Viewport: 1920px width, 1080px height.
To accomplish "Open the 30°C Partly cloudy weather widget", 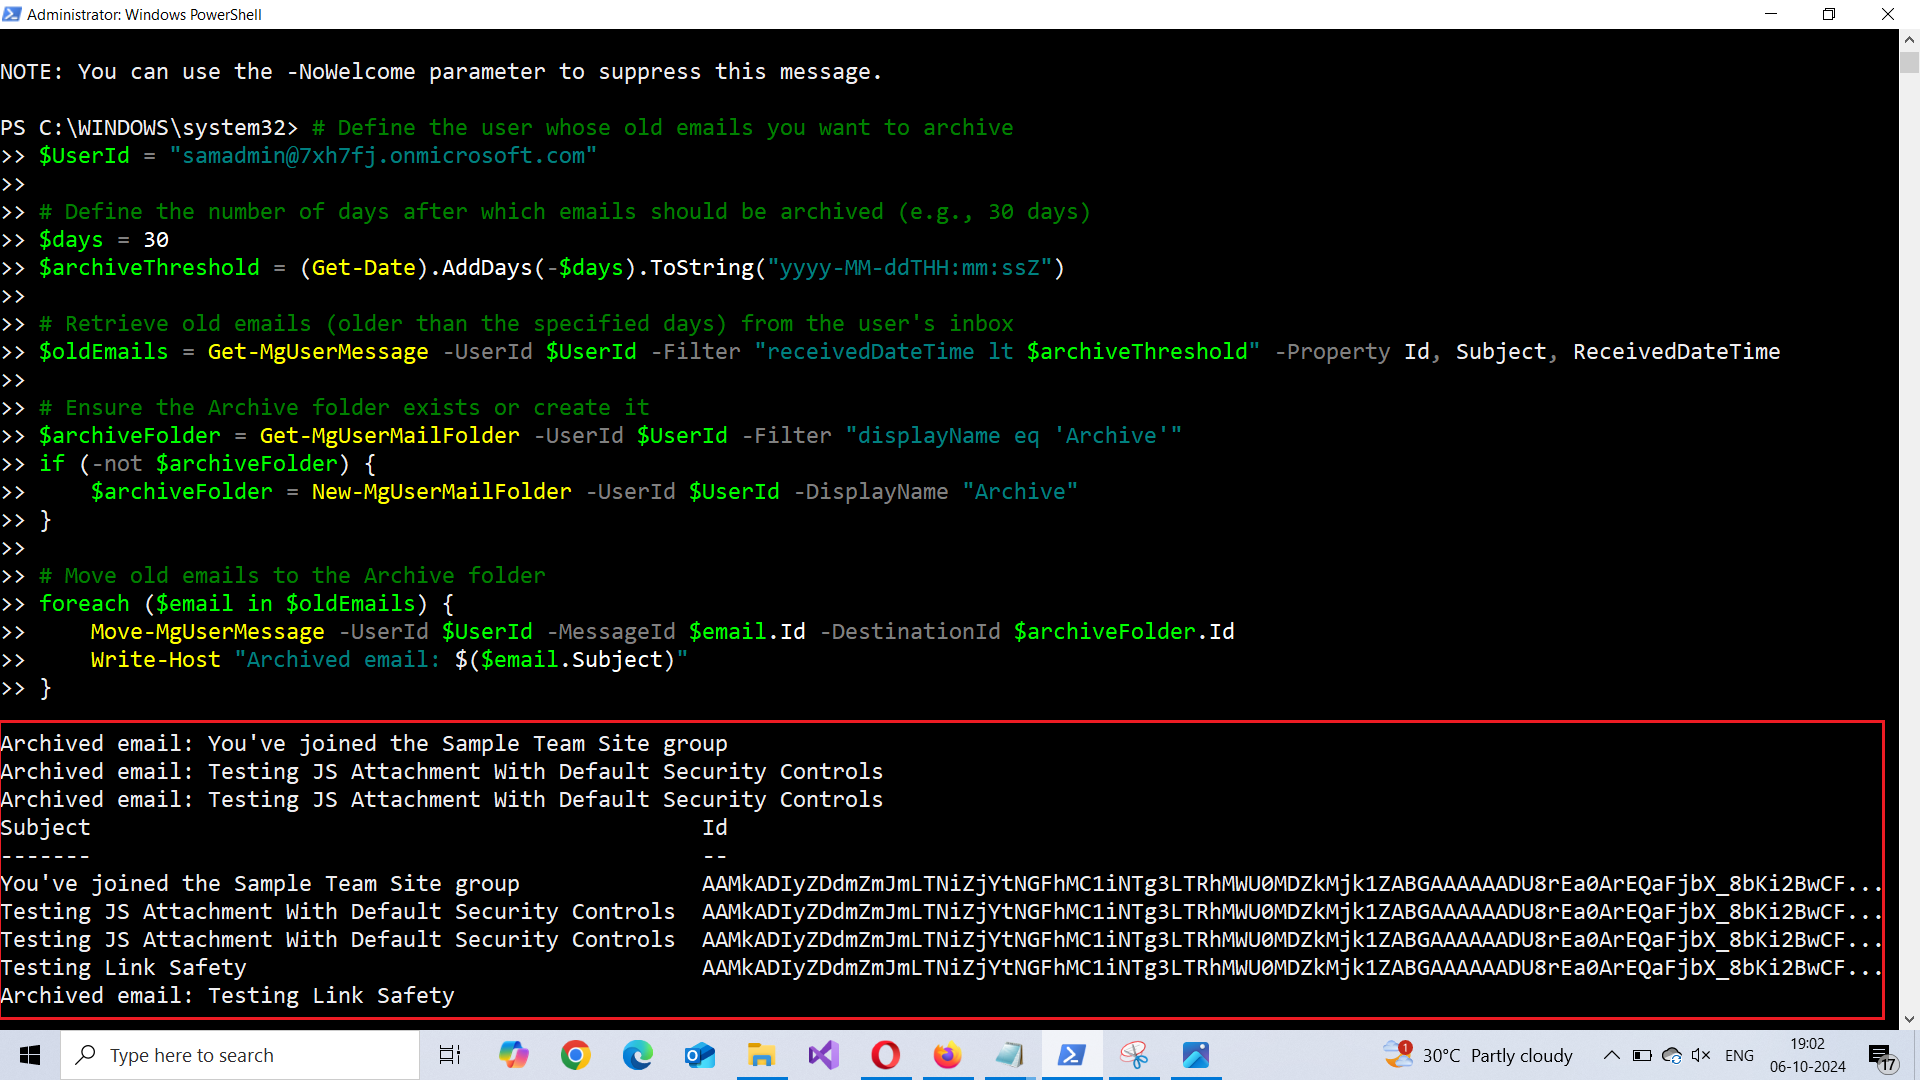I will click(1480, 1055).
